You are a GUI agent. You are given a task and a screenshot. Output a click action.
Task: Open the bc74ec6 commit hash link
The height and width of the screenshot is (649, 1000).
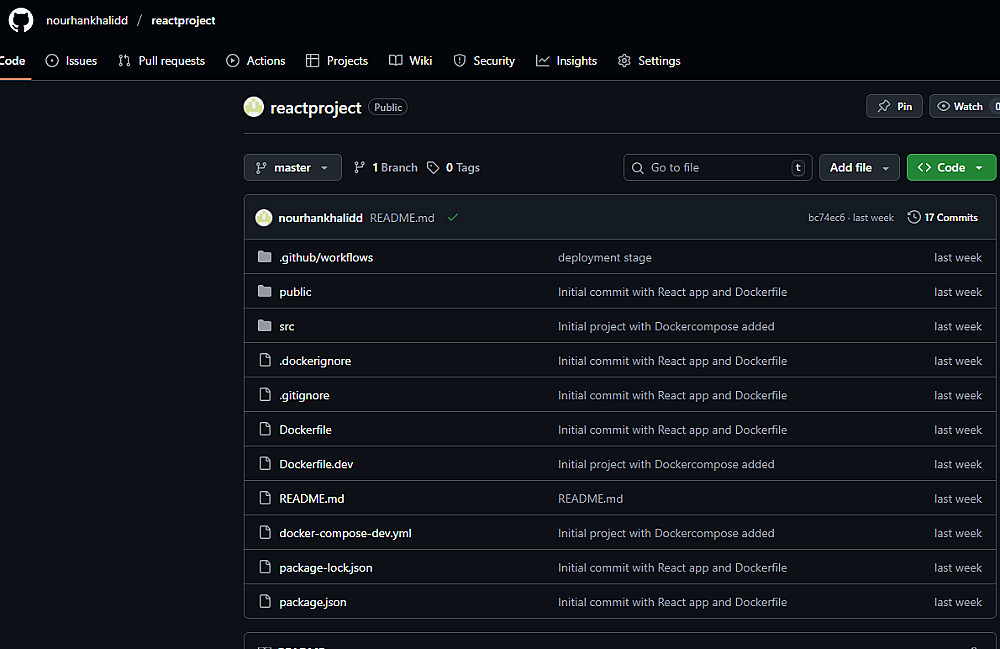coord(825,218)
